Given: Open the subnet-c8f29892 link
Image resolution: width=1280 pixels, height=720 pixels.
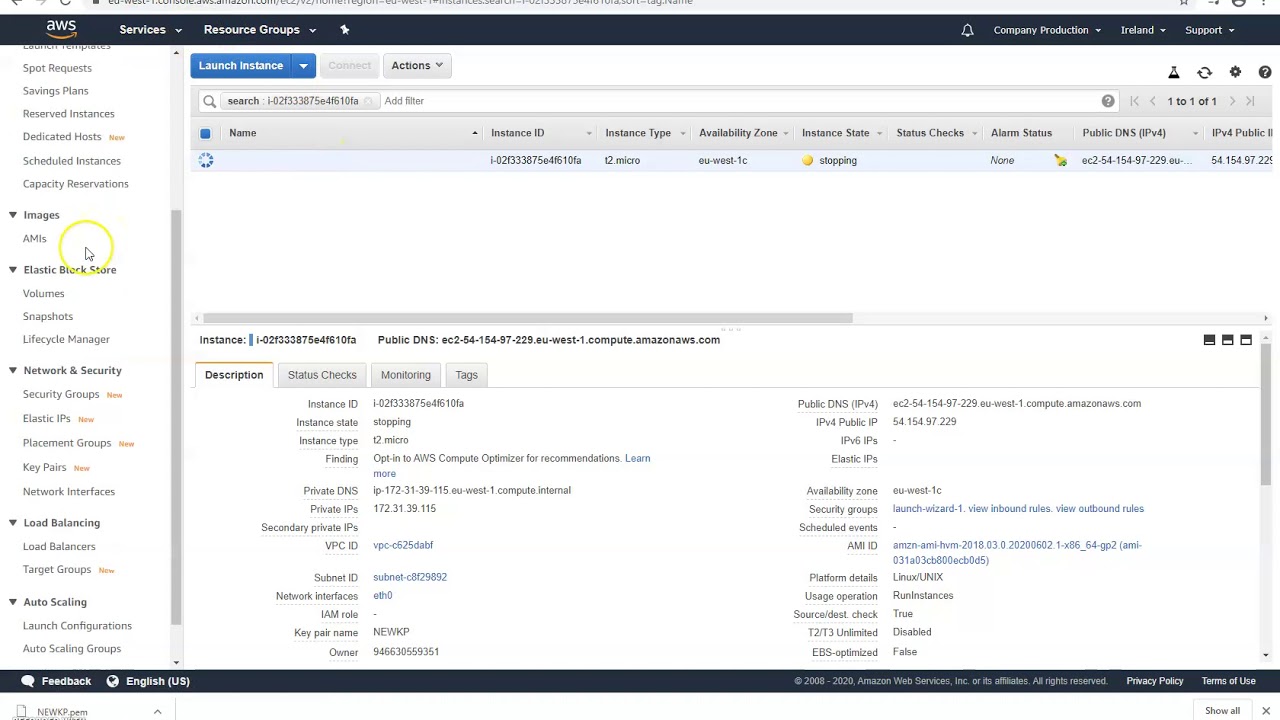Looking at the screenshot, I should pos(410,577).
